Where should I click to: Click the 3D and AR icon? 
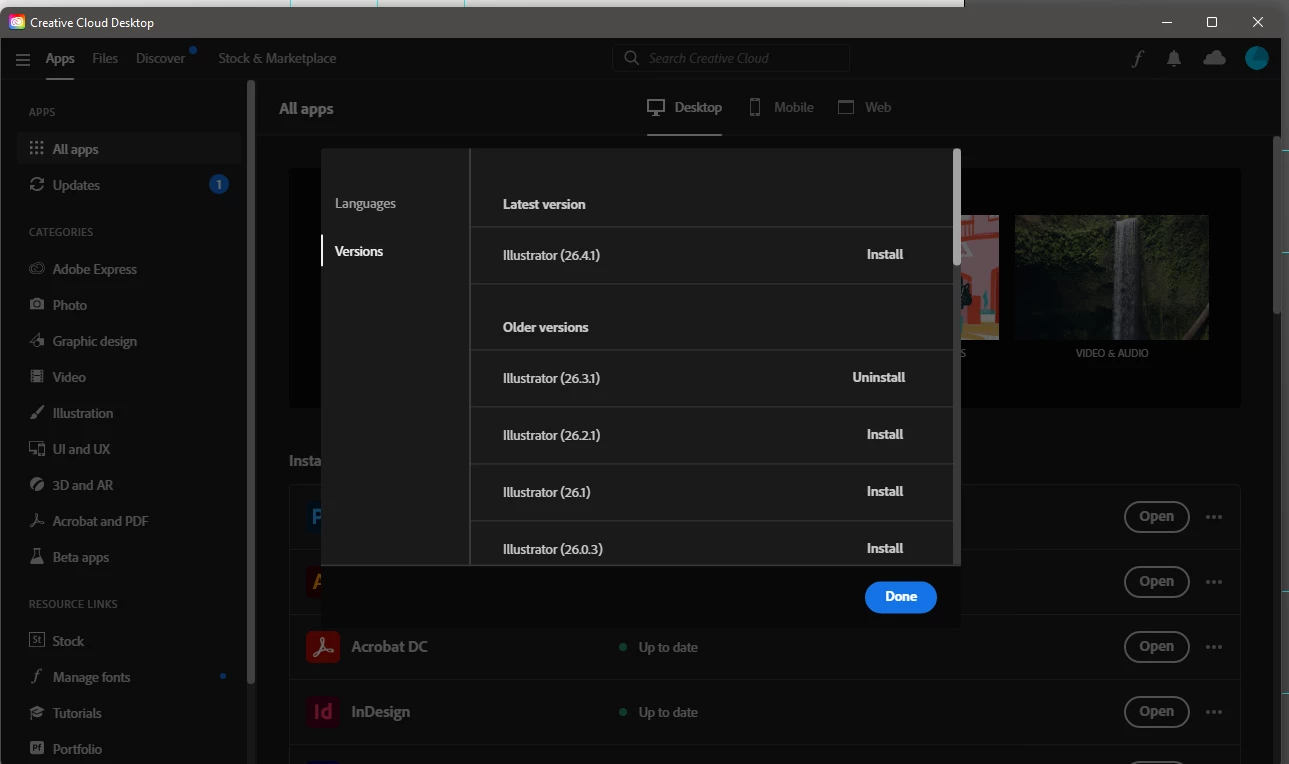[37, 484]
